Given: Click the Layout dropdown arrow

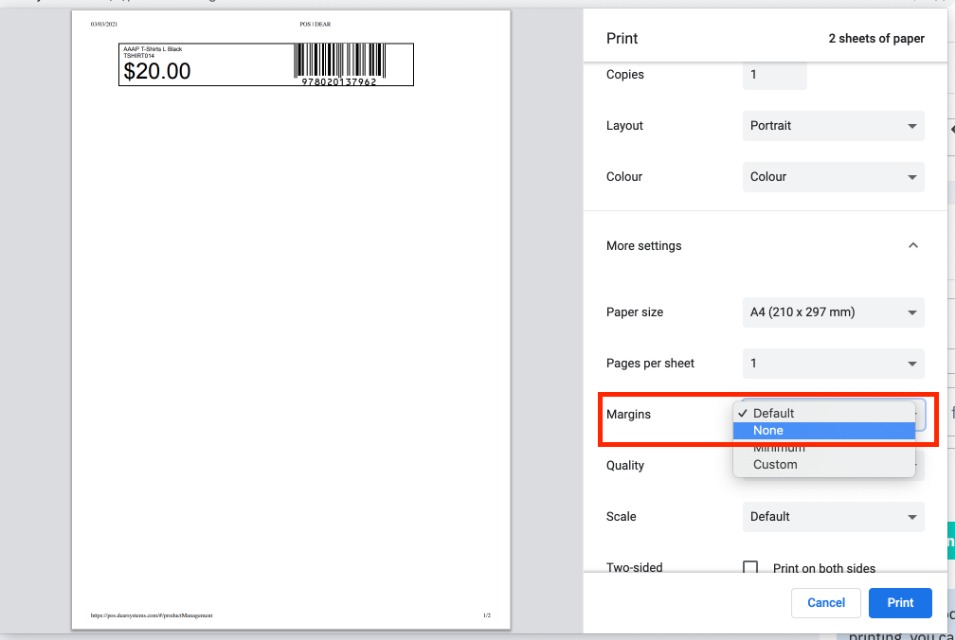Looking at the screenshot, I should pos(912,126).
